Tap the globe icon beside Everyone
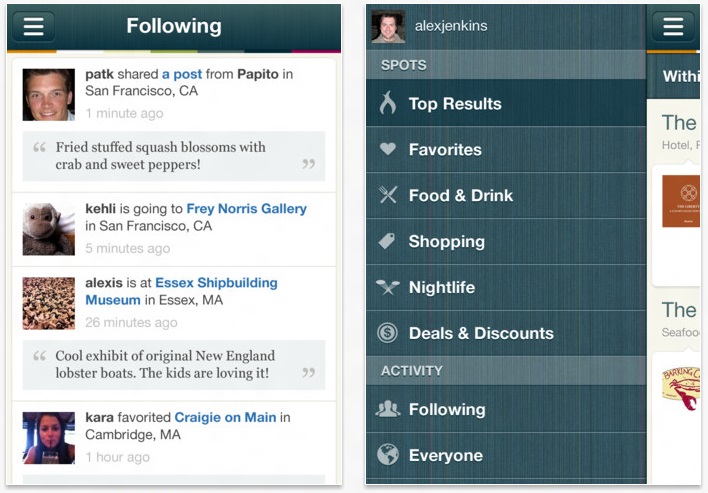The height and width of the screenshot is (493, 708). coord(388,455)
